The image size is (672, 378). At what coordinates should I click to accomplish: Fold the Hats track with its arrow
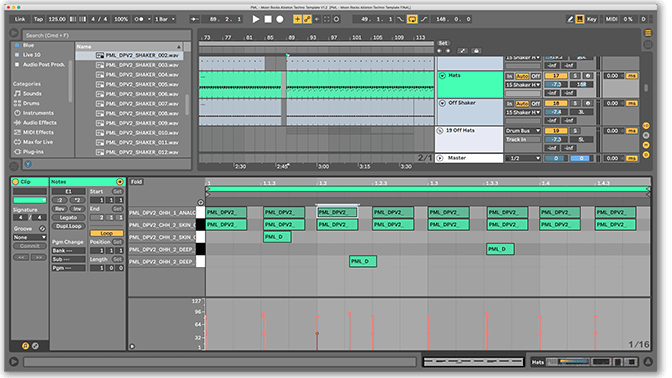point(442,75)
